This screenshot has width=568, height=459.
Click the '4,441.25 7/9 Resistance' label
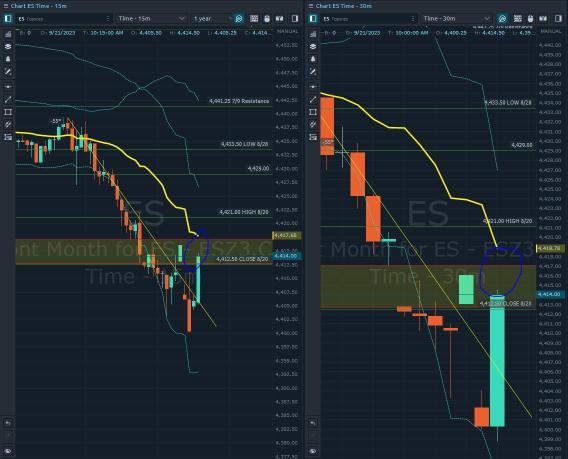(x=239, y=101)
